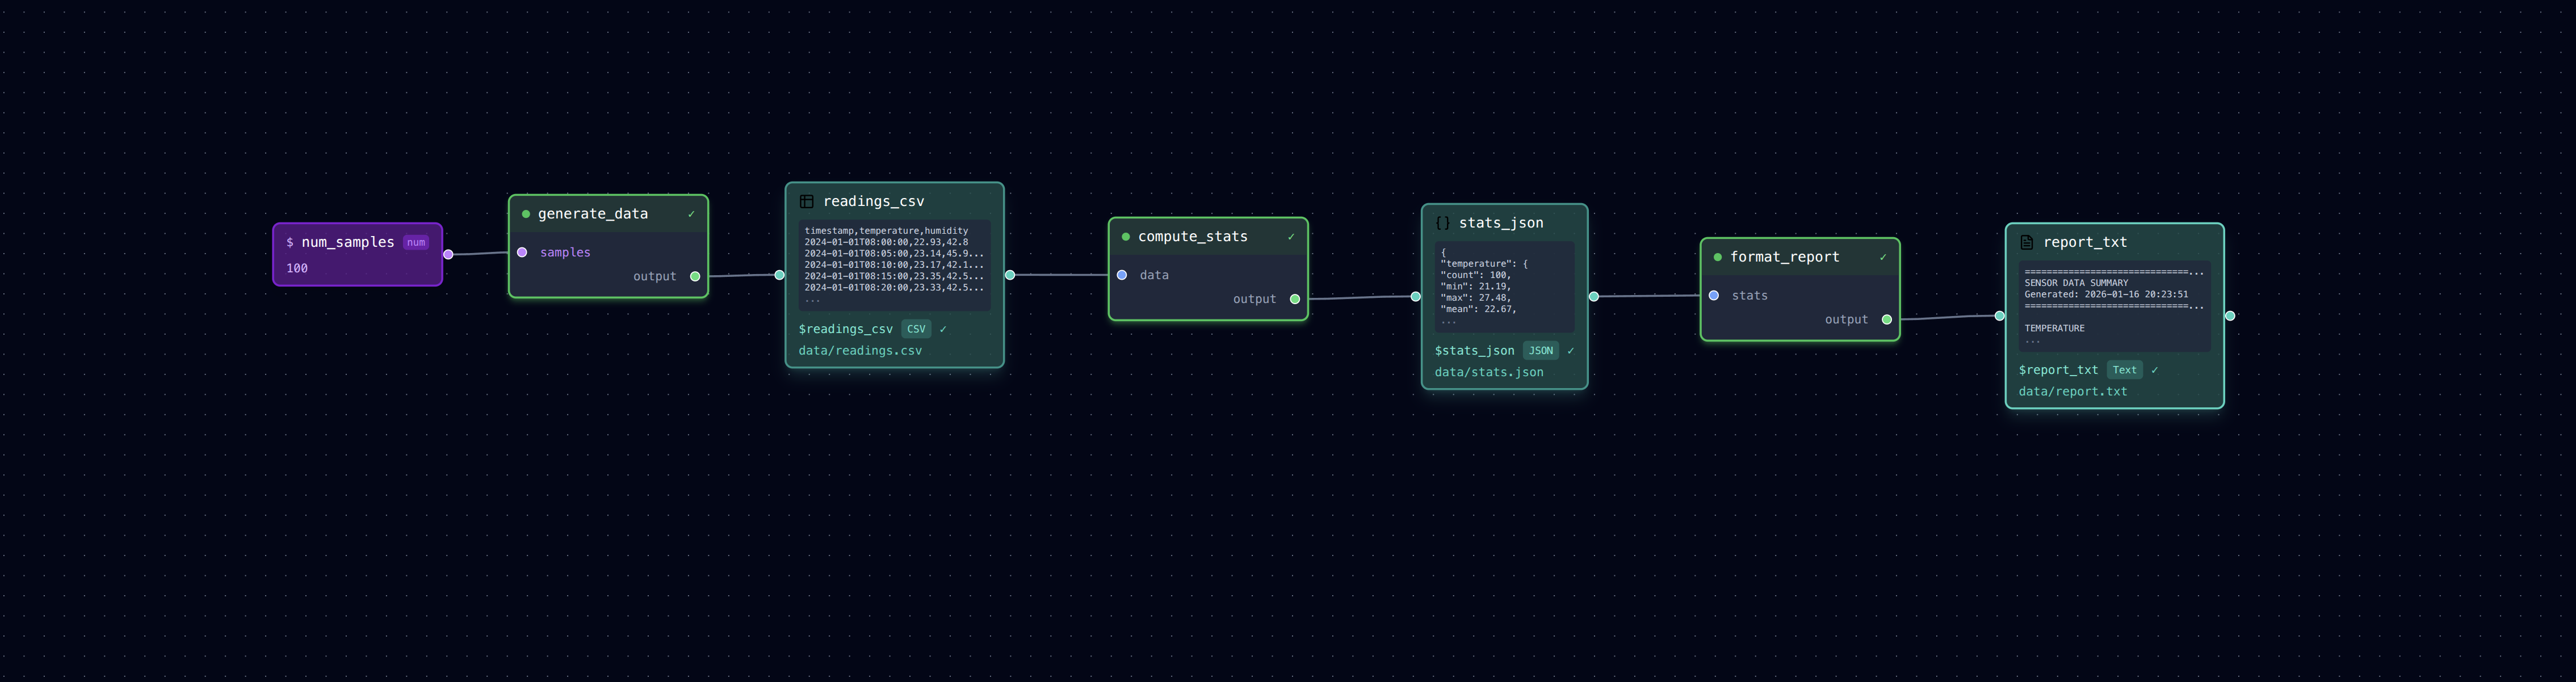Toggle the checkmark on generate_data node header
Image resolution: width=2576 pixels, height=682 pixels.
pos(692,213)
